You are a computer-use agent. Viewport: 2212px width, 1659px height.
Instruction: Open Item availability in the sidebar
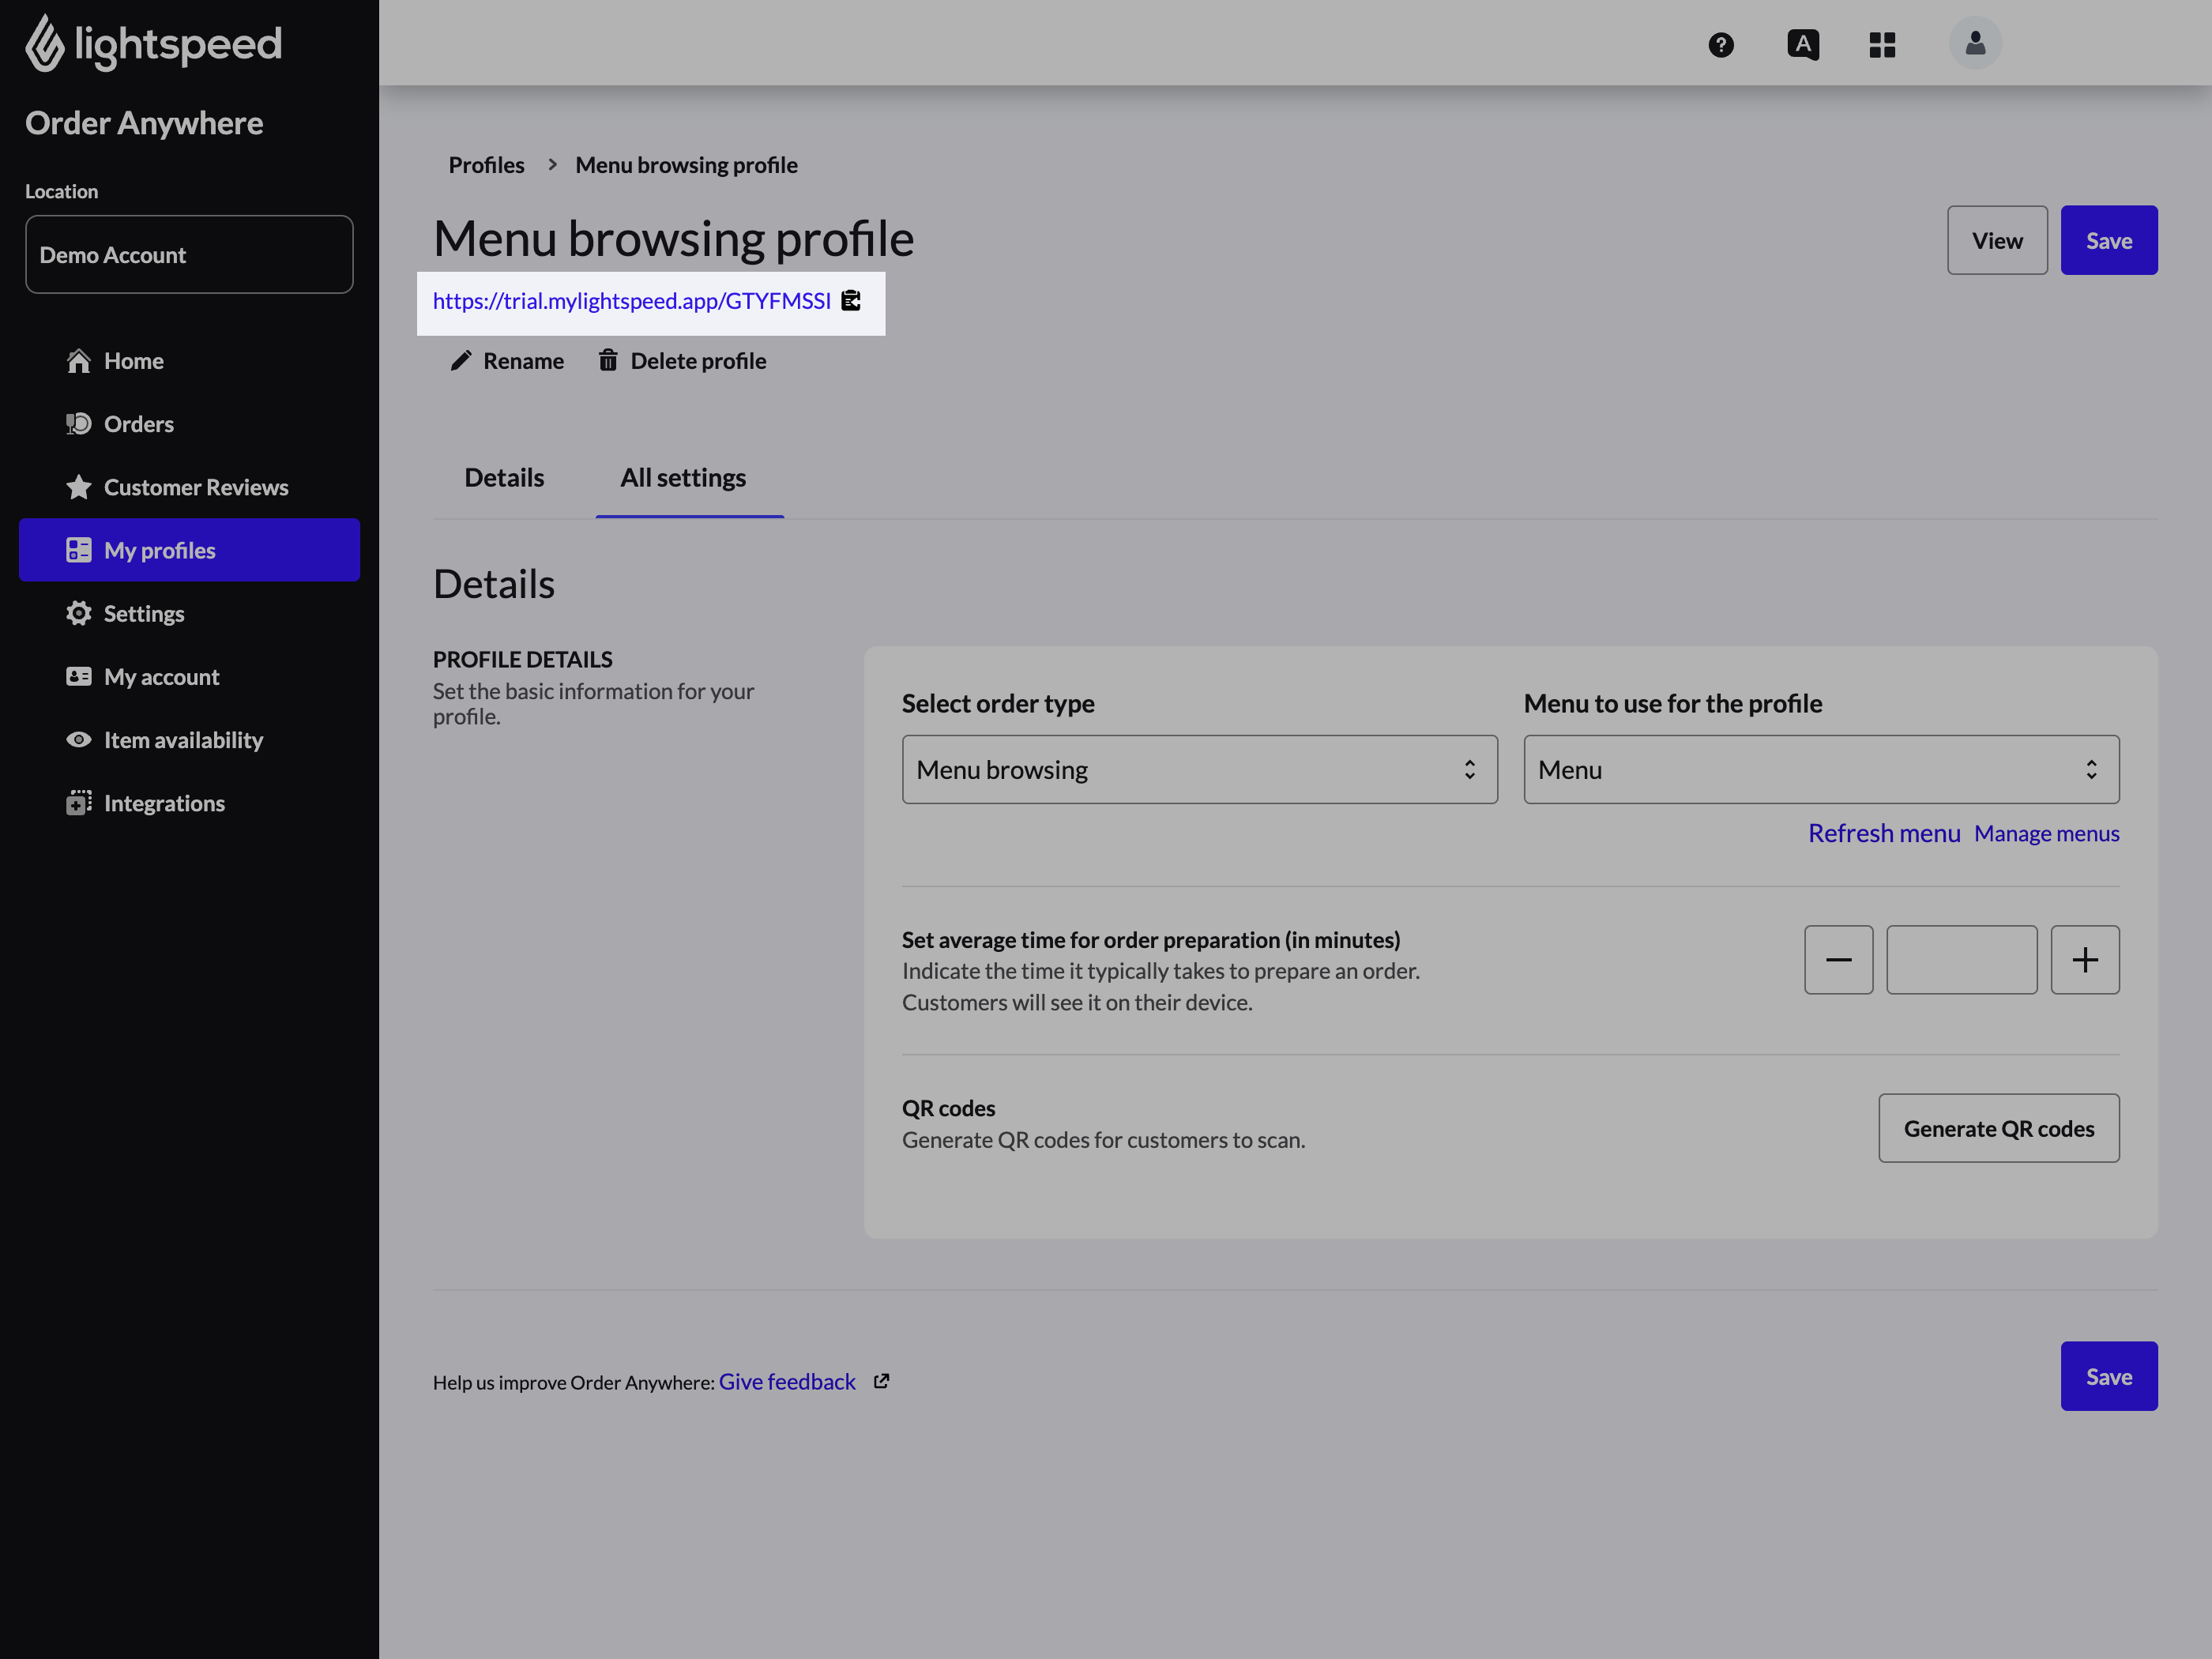189,739
